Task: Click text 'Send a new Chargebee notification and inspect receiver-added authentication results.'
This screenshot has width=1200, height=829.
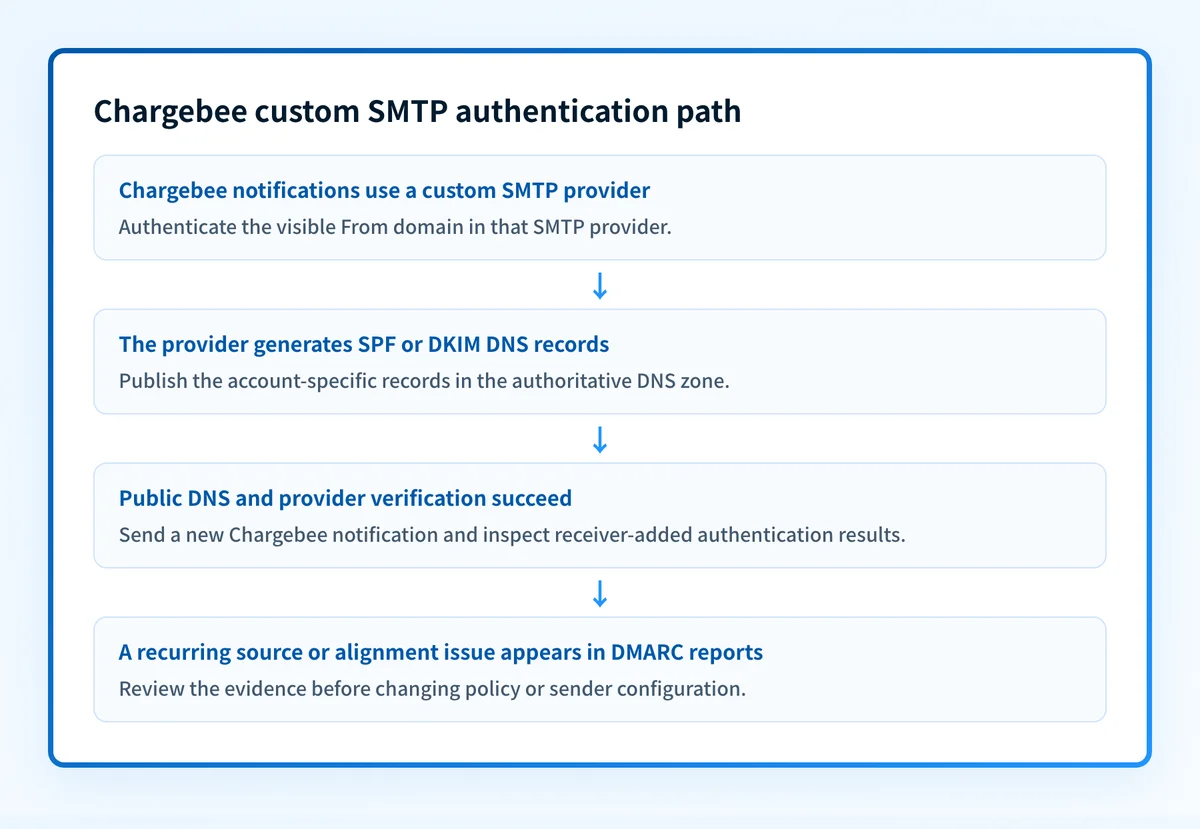Action: point(512,534)
